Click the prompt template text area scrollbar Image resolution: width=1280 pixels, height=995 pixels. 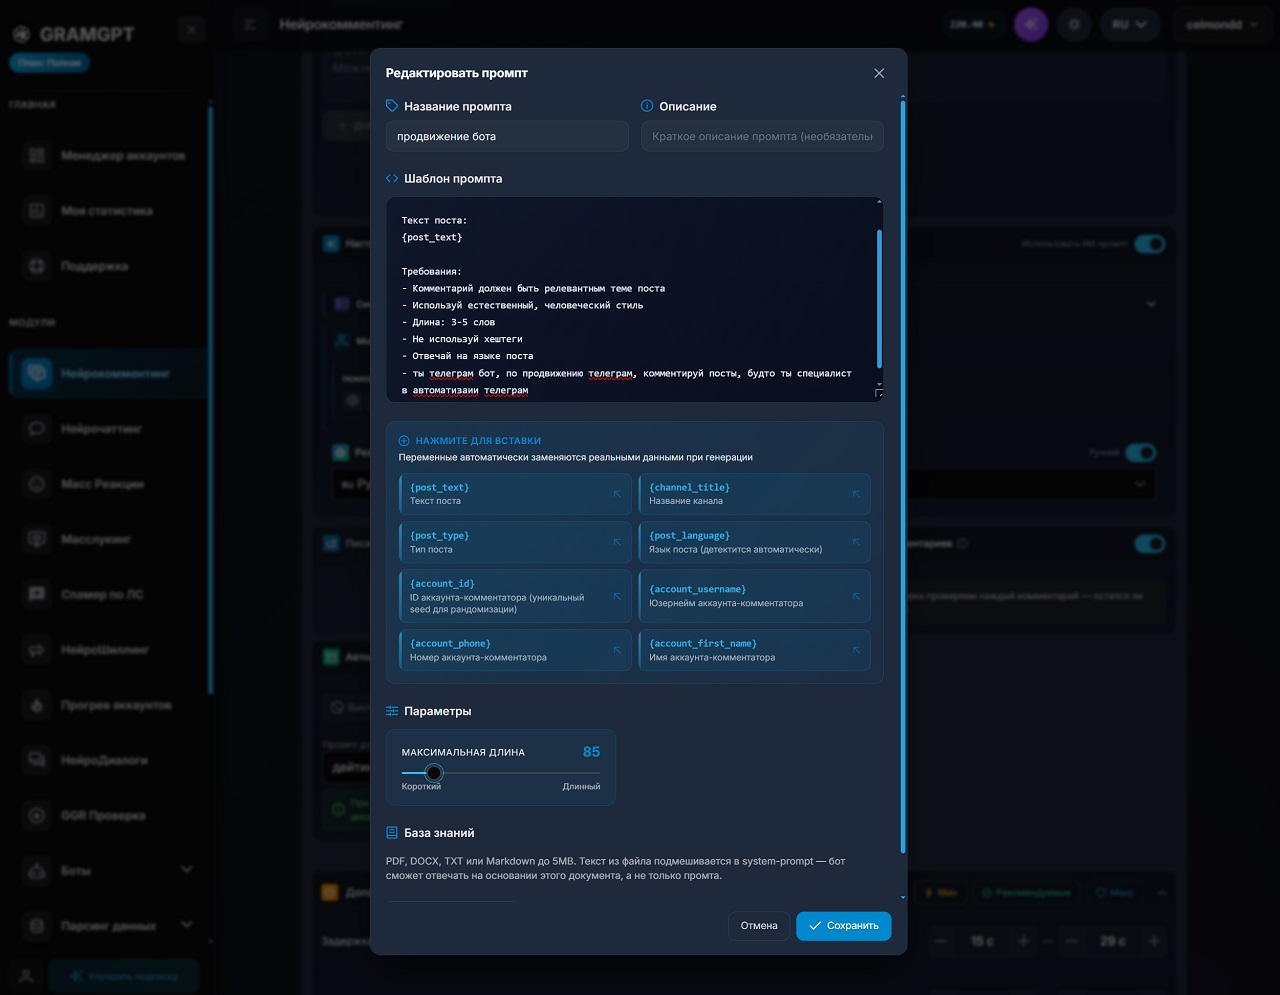tap(879, 298)
